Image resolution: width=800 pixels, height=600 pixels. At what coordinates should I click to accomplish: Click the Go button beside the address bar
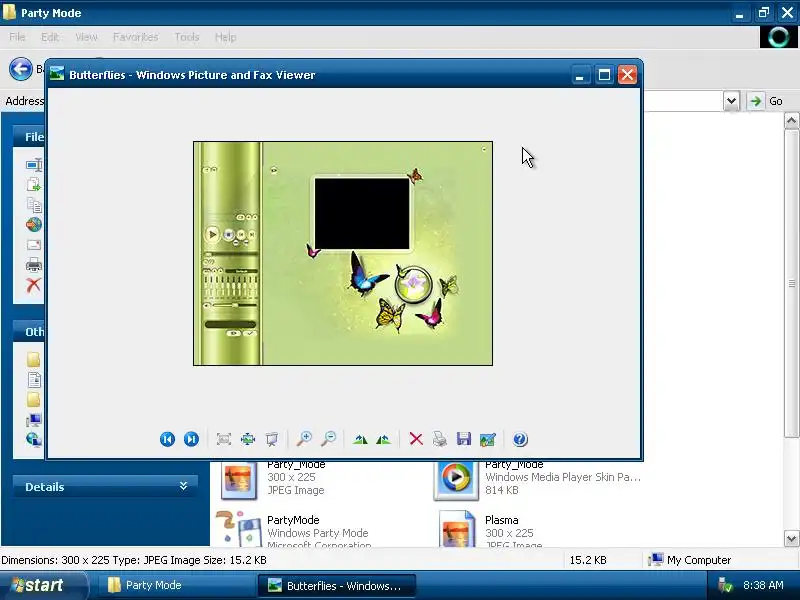[766, 101]
